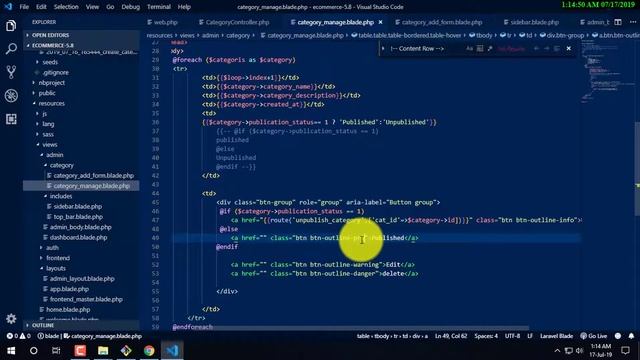Click Ln 49, Col 62 in status bar
640x360 pixels.
click(451, 336)
